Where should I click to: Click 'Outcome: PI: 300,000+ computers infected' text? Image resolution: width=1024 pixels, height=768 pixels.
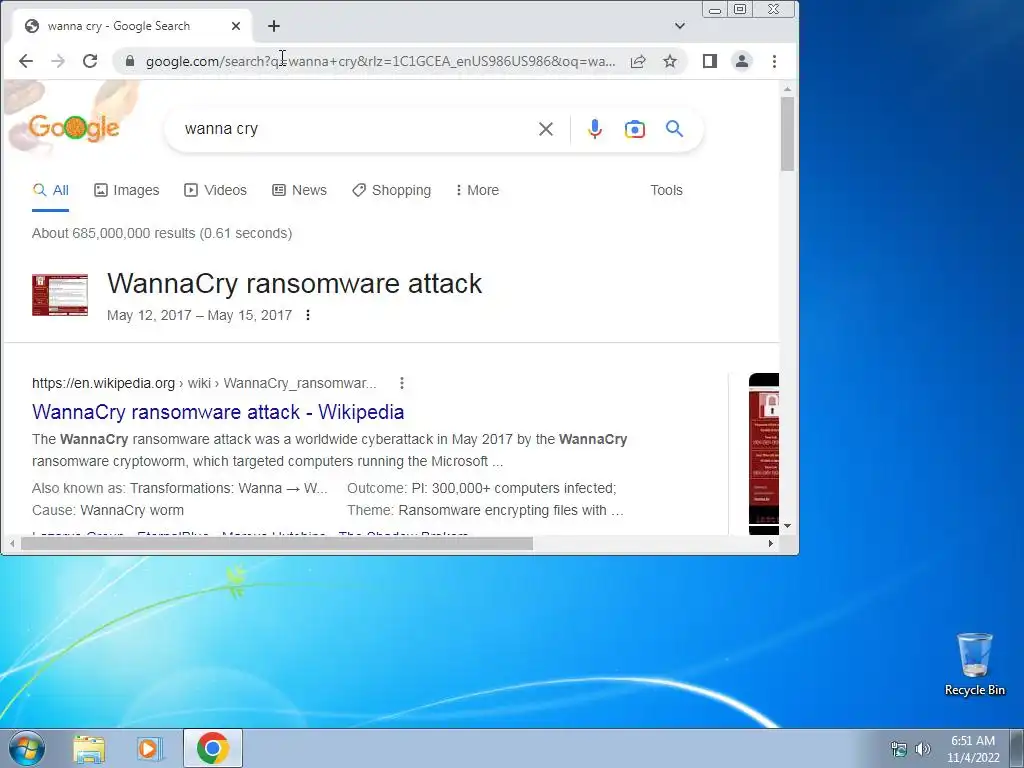(481, 488)
